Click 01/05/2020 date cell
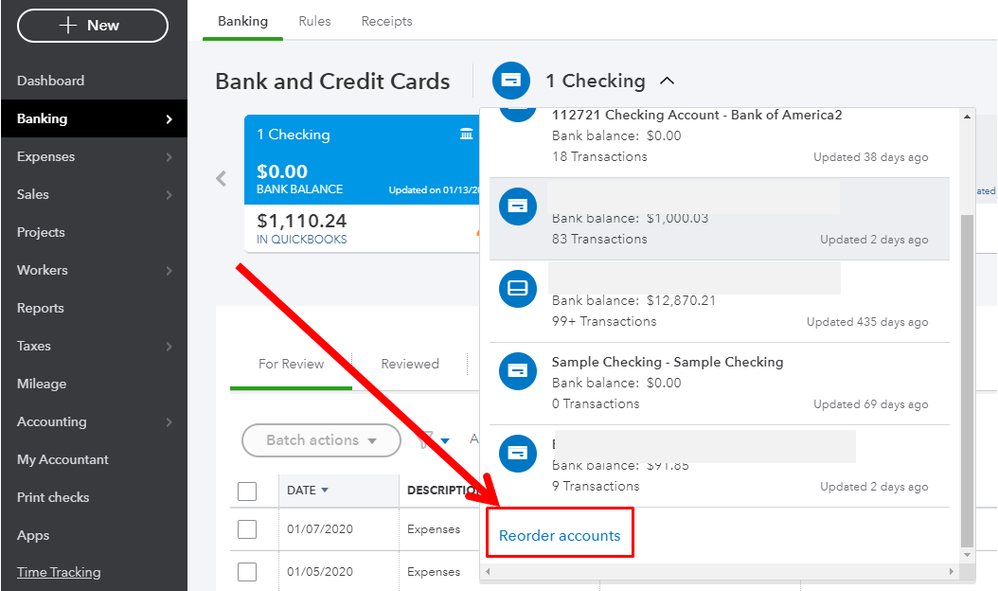The image size is (998, 591). pos(320,572)
